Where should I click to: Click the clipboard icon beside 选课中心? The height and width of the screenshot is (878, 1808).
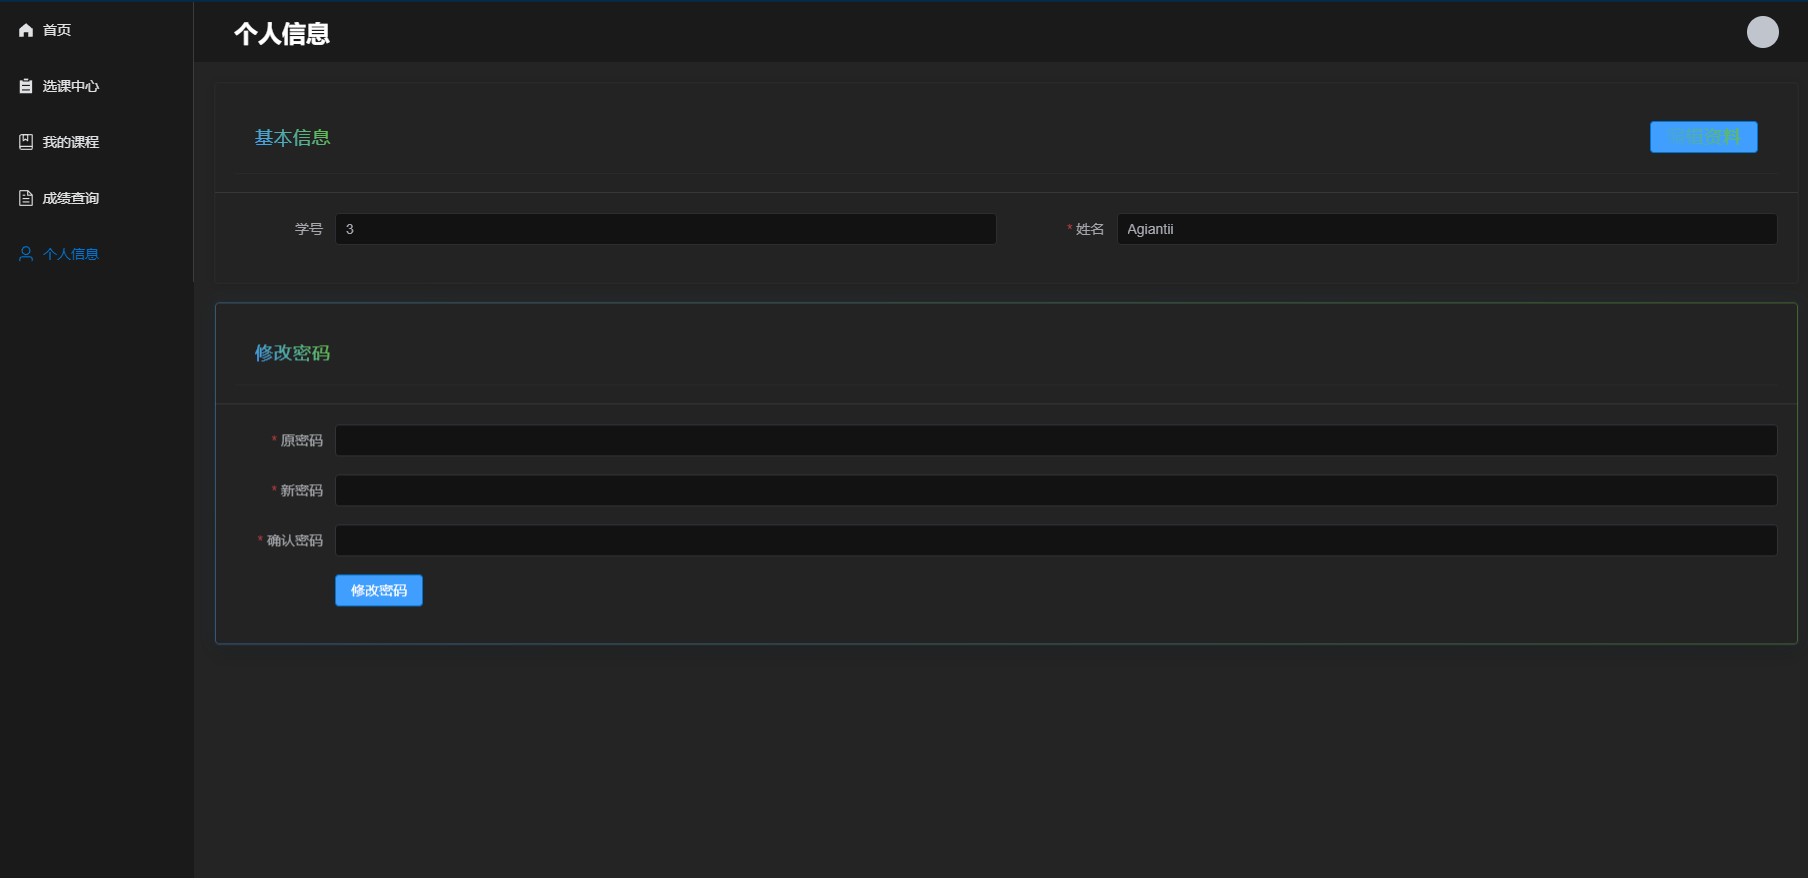[26, 86]
